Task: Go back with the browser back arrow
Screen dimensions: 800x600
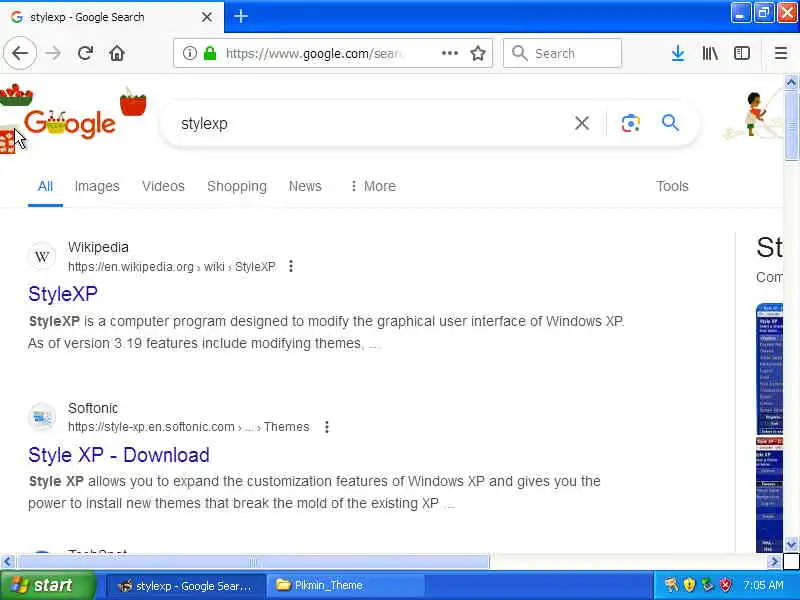Action: coord(20,53)
